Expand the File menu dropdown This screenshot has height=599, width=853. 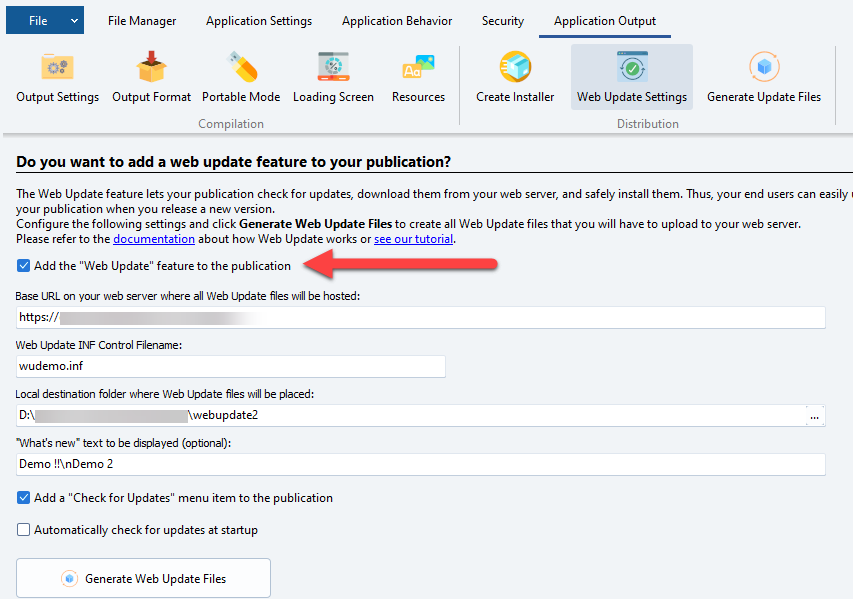tap(75, 21)
